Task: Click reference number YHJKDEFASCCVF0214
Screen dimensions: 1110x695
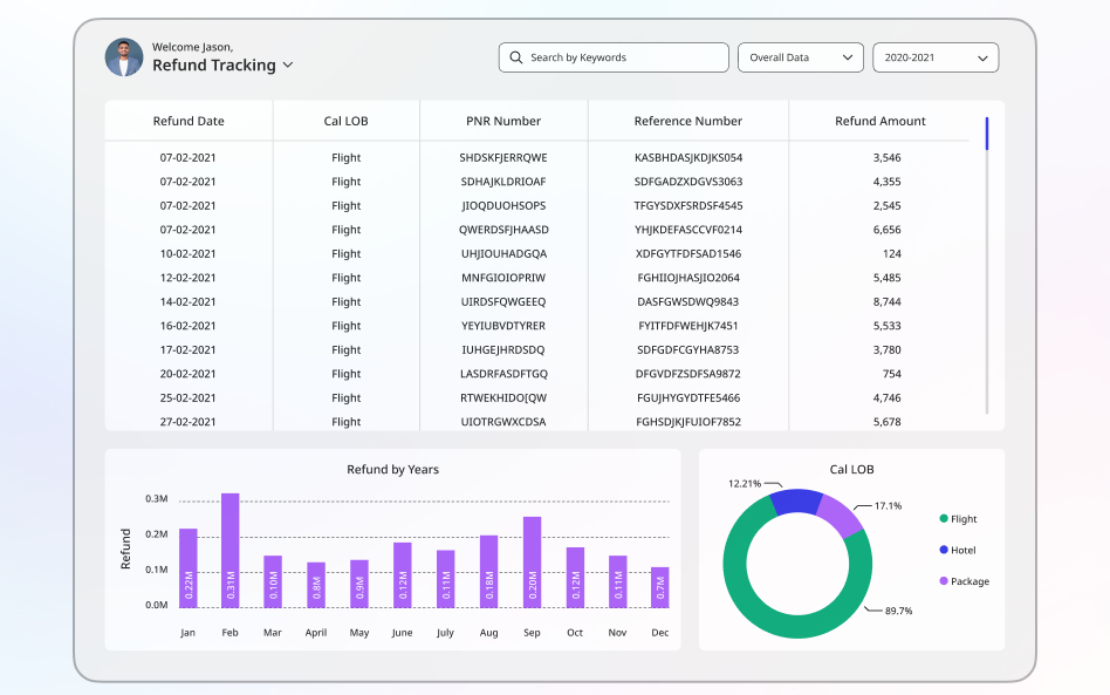Action: point(688,230)
